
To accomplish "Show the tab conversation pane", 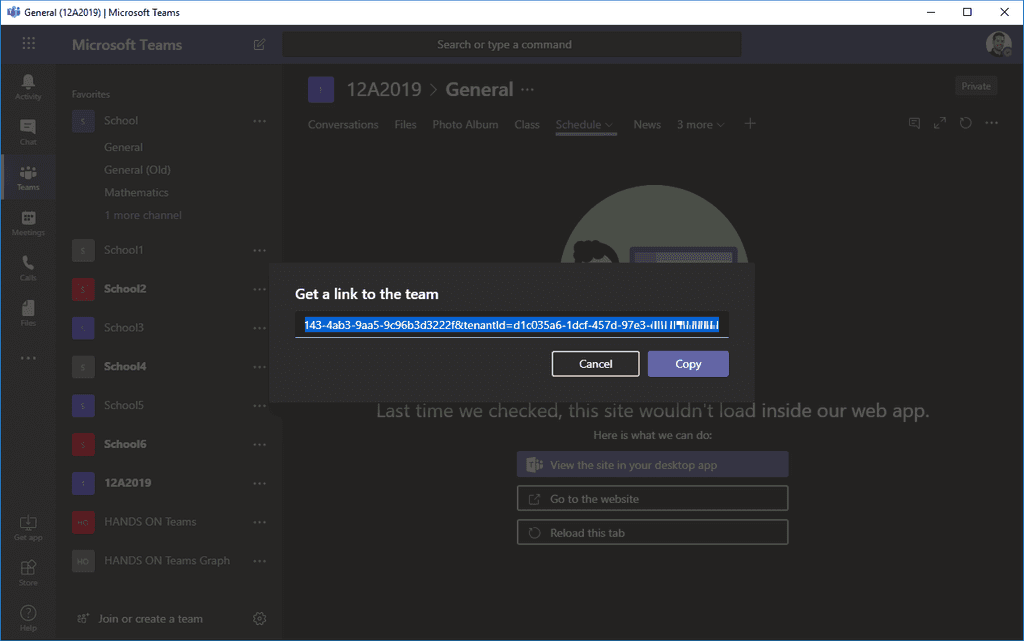I will 914,123.
